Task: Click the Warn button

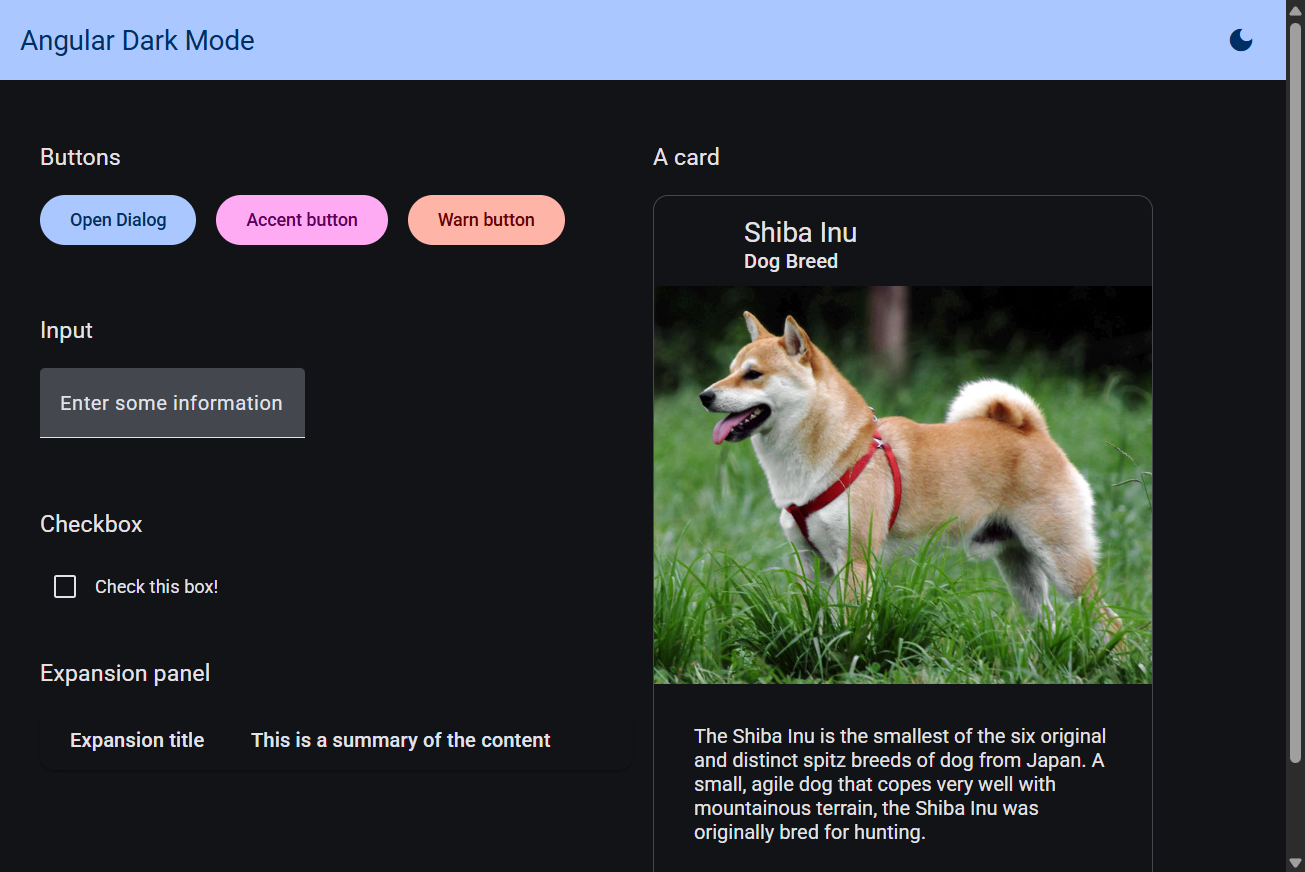Action: tap(486, 220)
